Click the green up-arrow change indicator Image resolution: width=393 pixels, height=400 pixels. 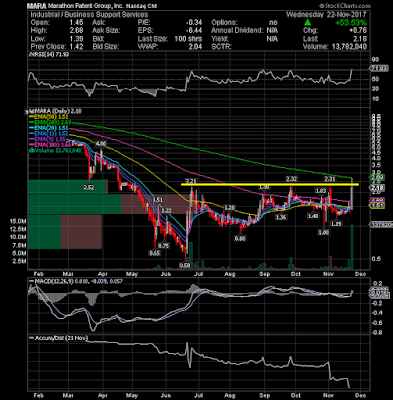click(x=308, y=23)
